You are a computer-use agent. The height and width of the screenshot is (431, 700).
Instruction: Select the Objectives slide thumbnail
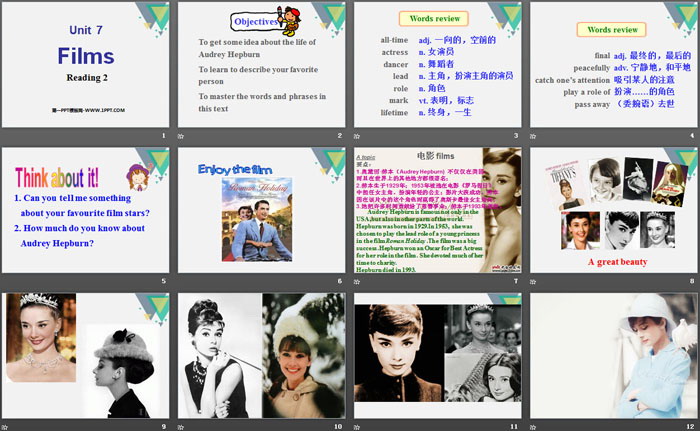(x=260, y=64)
